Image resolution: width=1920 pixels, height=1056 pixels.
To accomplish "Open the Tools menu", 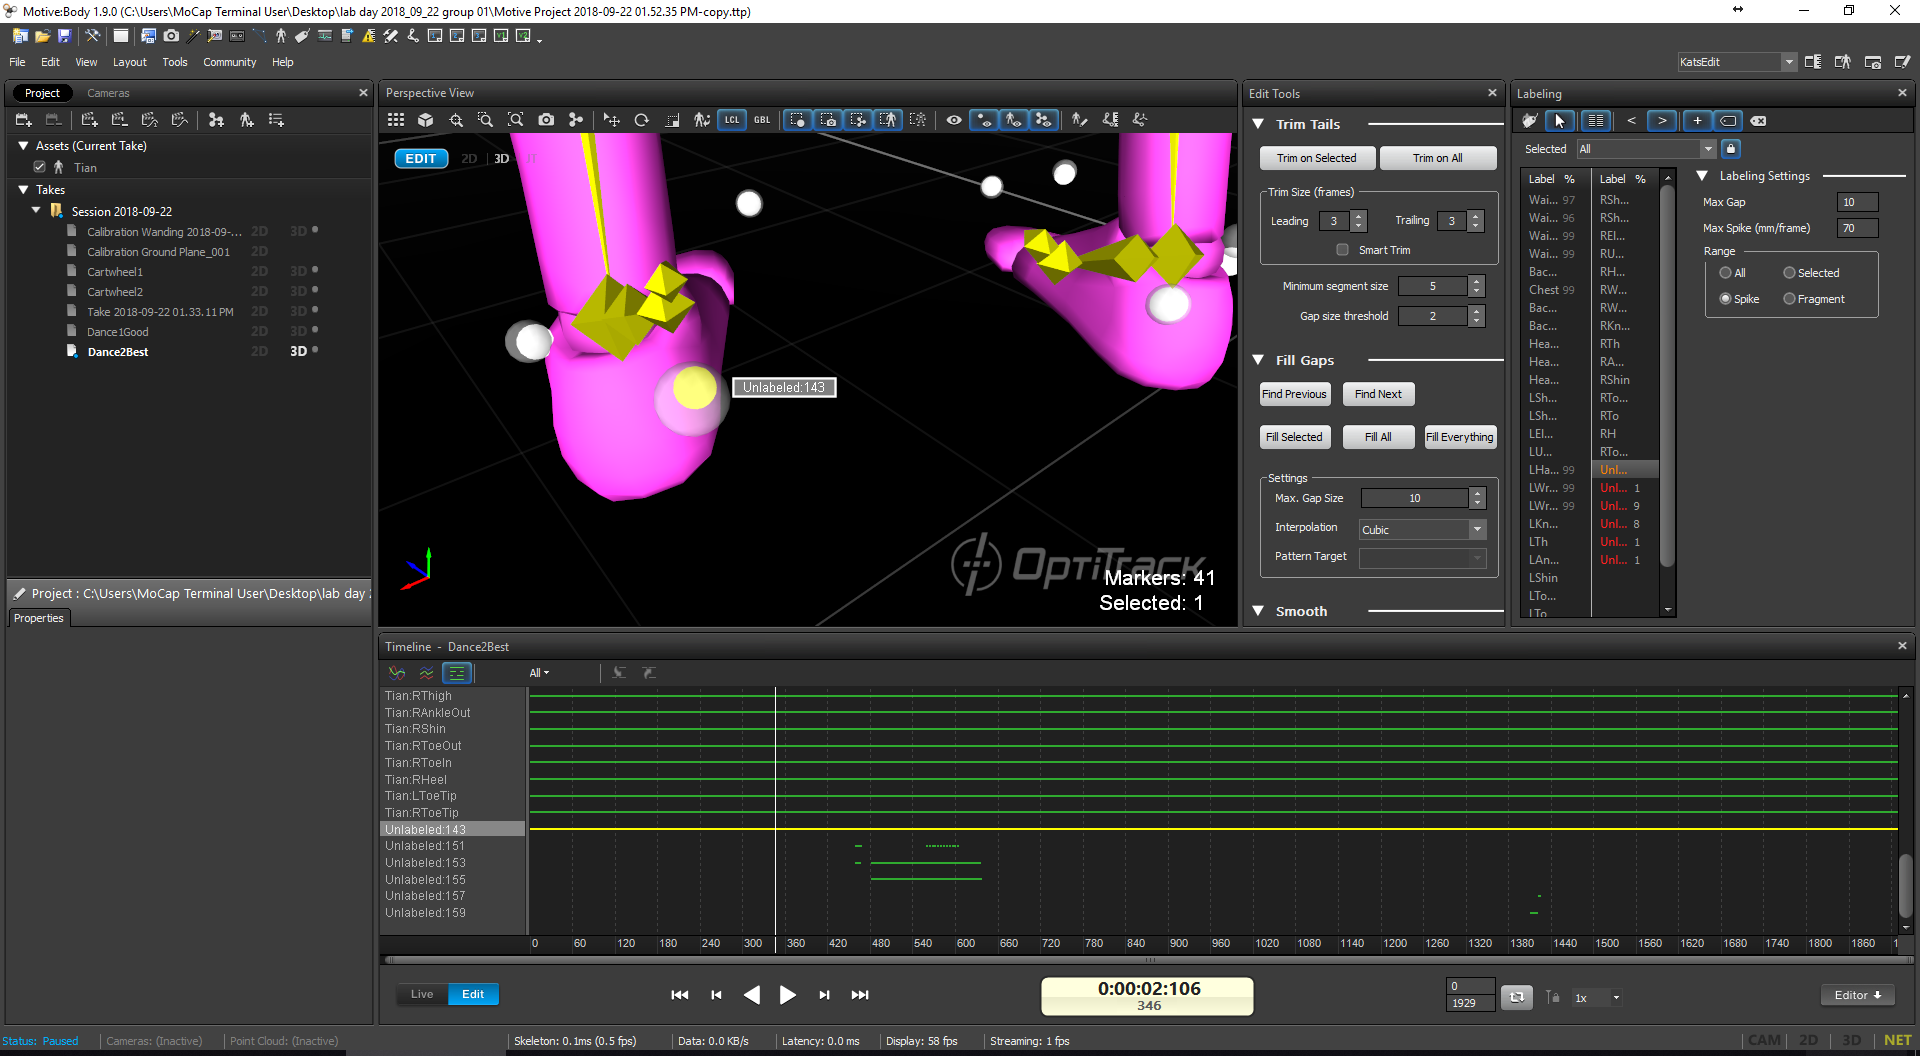I will coord(175,62).
